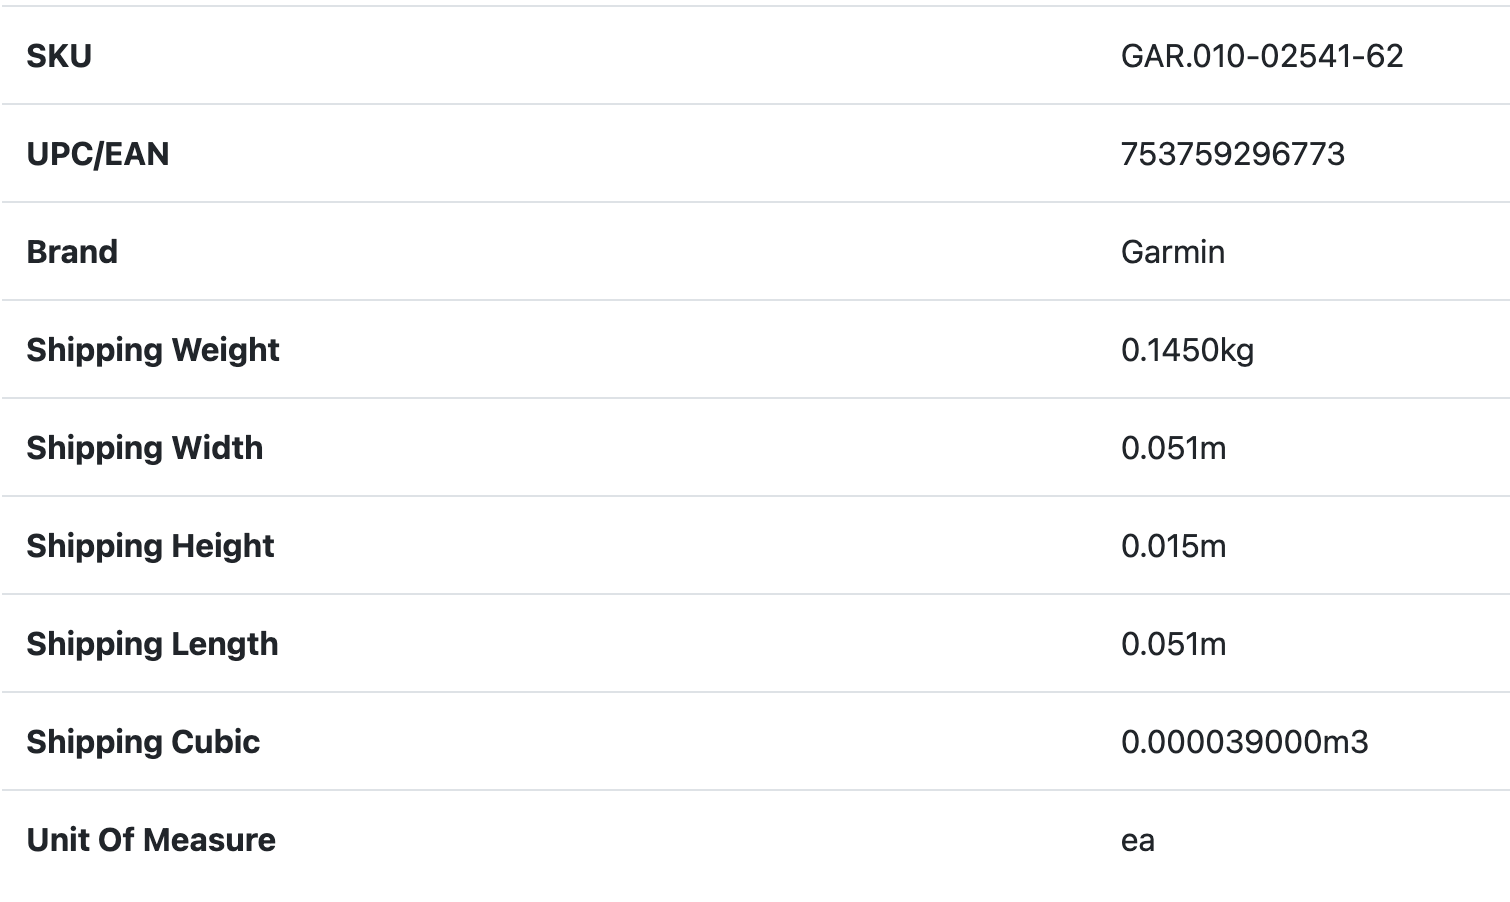Image resolution: width=1510 pixels, height=902 pixels.
Task: Select the SKU value GAR.010-02541-62
Action: click(1261, 56)
